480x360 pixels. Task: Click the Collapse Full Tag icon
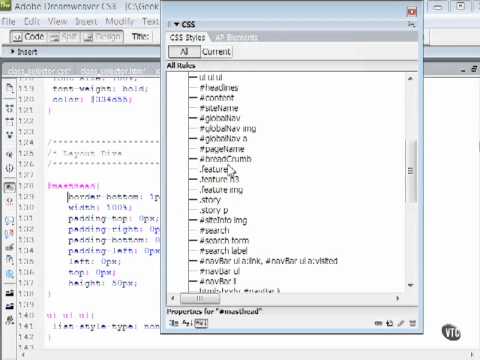tap(10, 108)
